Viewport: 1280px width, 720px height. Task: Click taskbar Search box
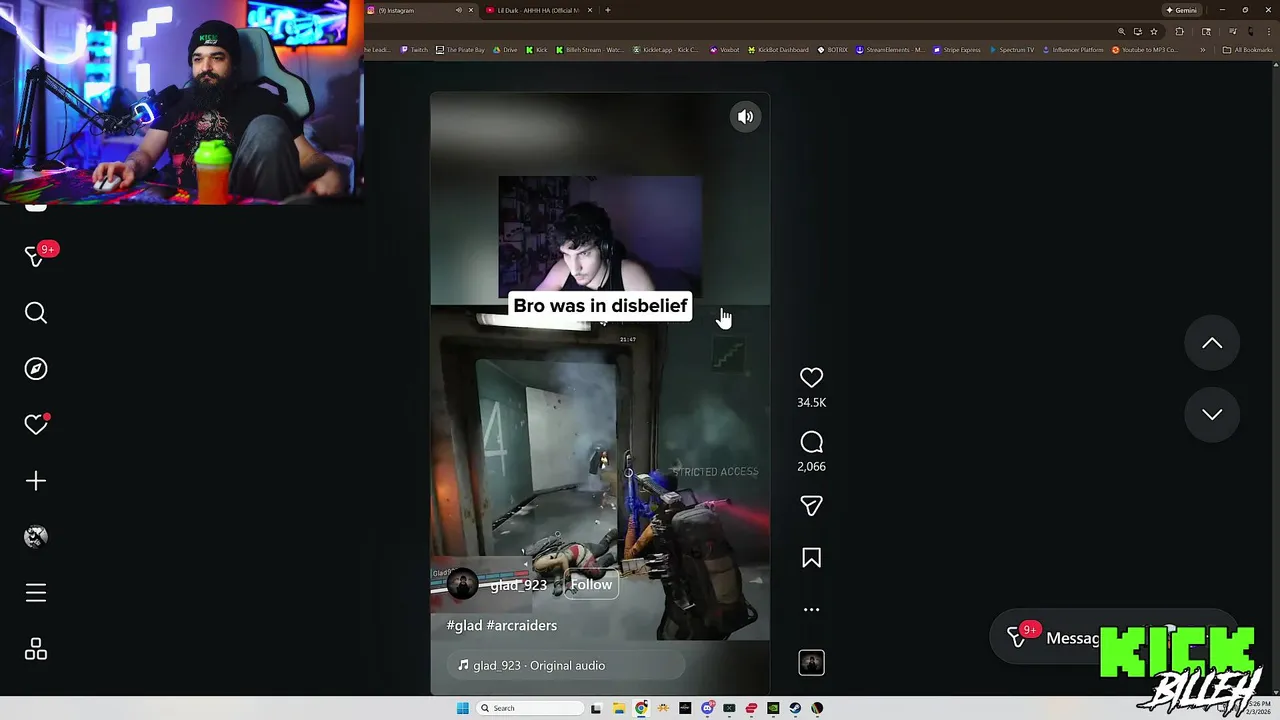pyautogui.click(x=530, y=708)
